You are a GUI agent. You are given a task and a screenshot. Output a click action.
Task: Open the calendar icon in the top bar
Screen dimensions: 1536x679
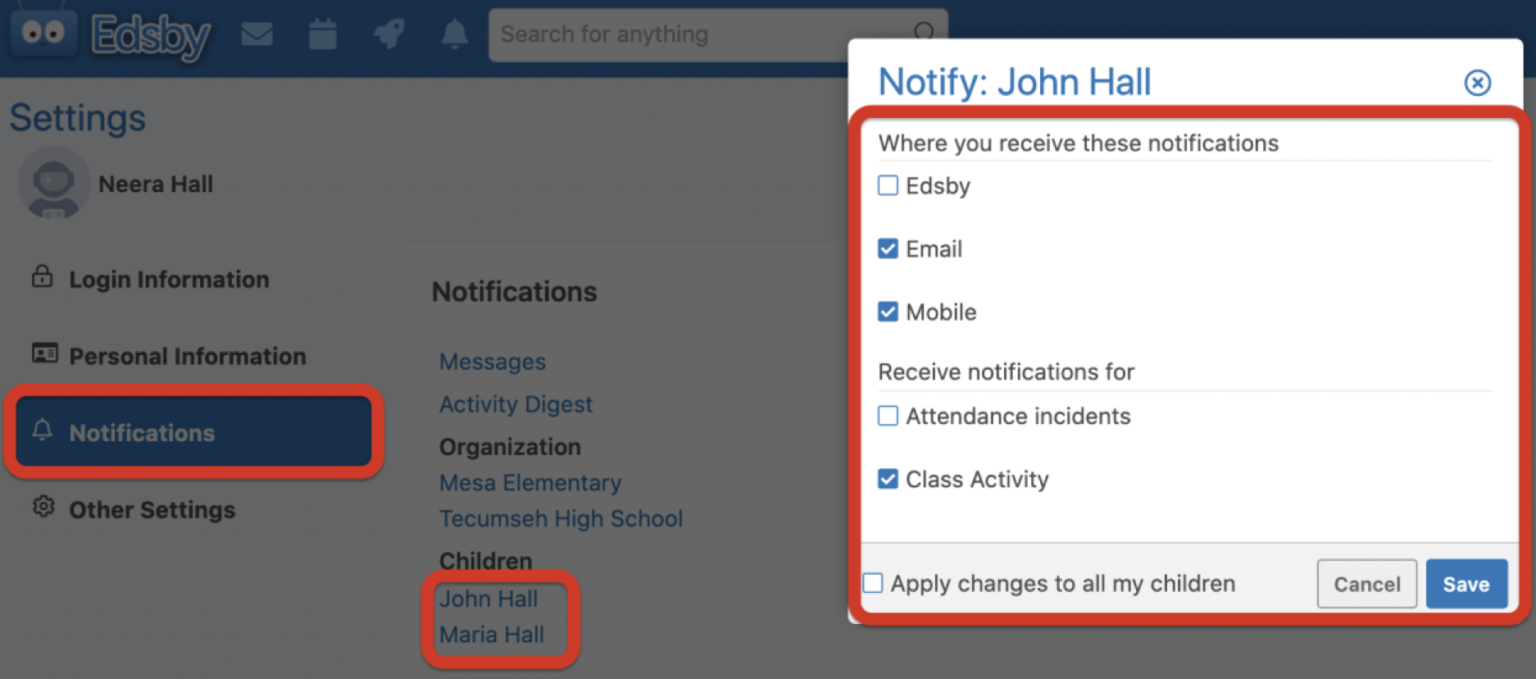(x=322, y=33)
